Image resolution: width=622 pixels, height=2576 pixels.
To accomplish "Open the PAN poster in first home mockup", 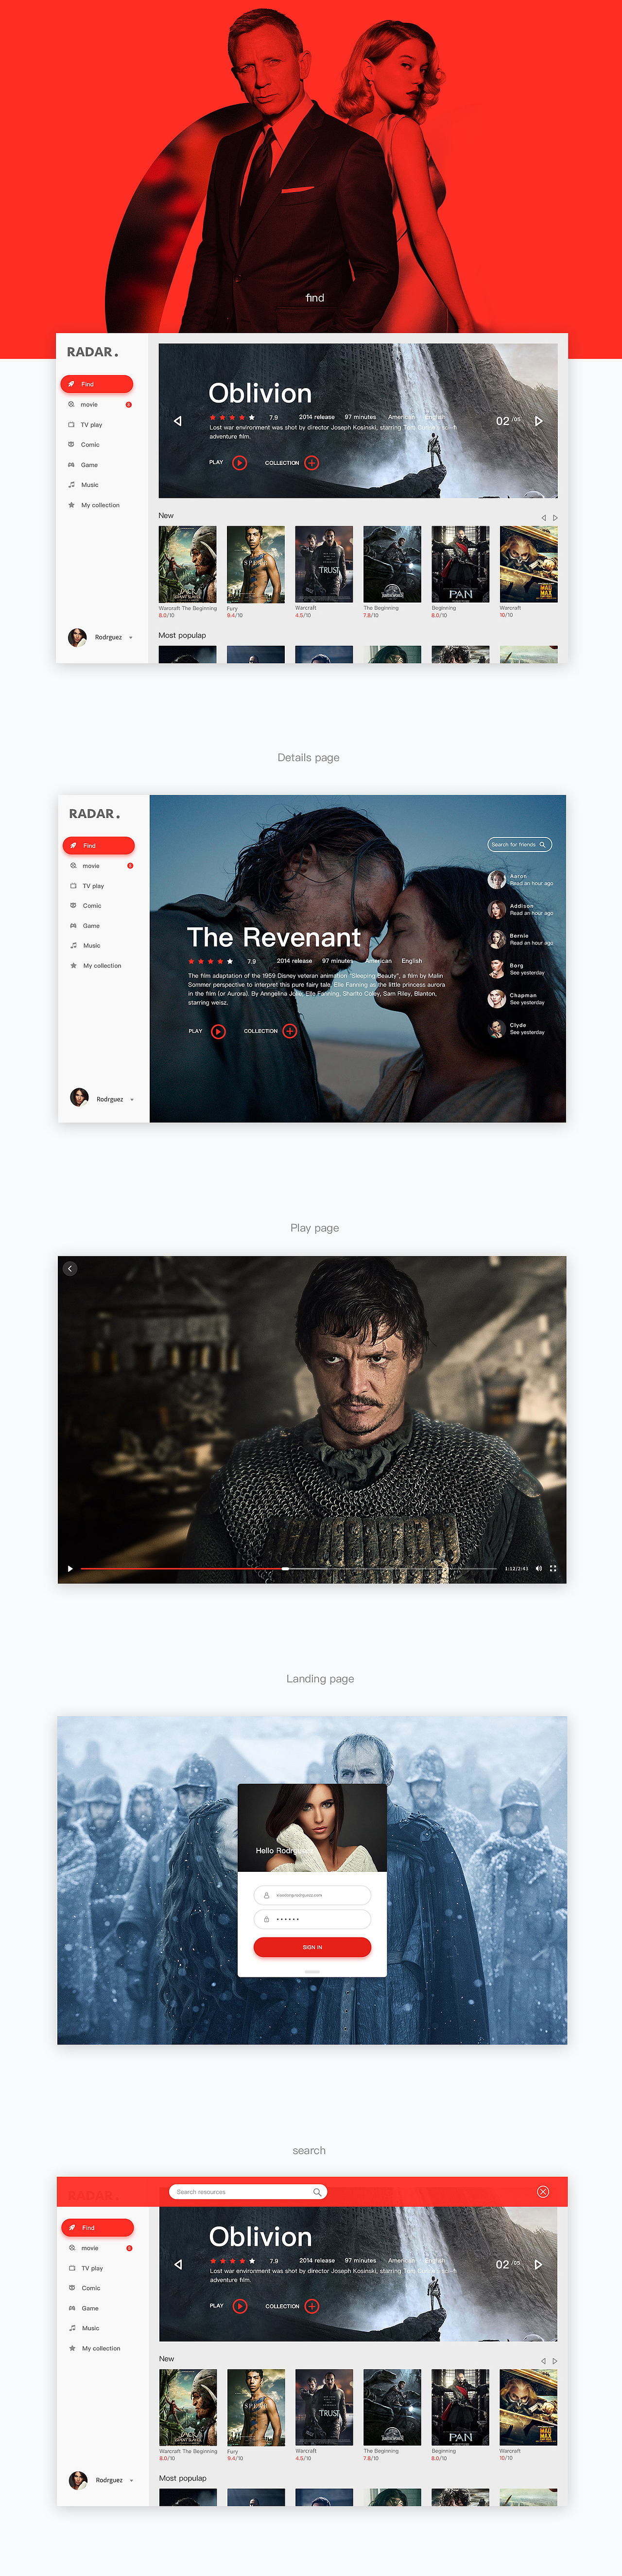I will [x=460, y=564].
